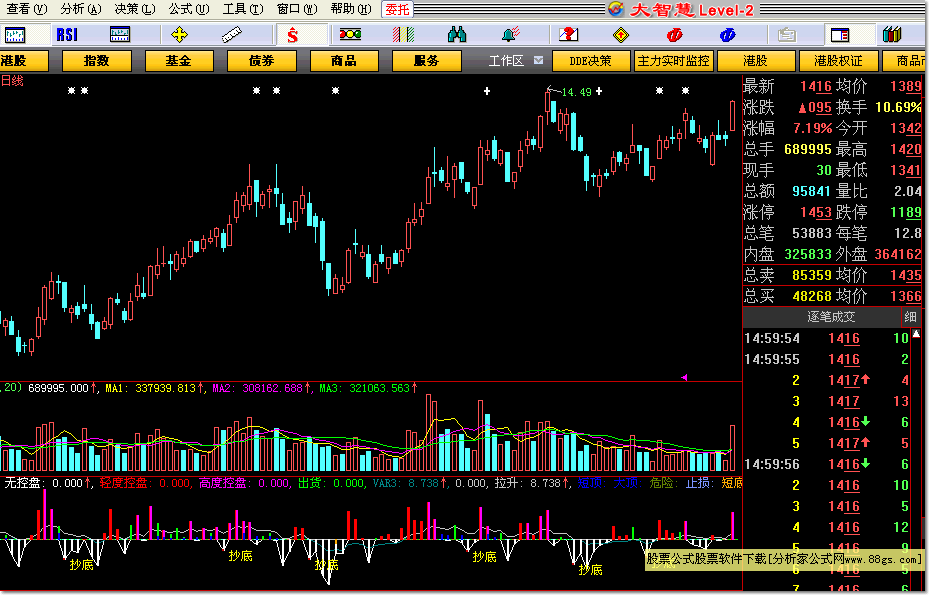Image resolution: width=932 pixels, height=597 pixels.
Task: Click the blue circular info icon
Action: coord(728,35)
